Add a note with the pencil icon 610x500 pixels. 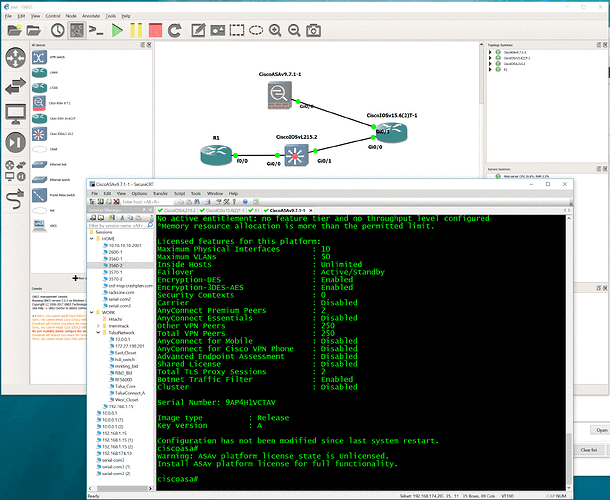click(198, 30)
